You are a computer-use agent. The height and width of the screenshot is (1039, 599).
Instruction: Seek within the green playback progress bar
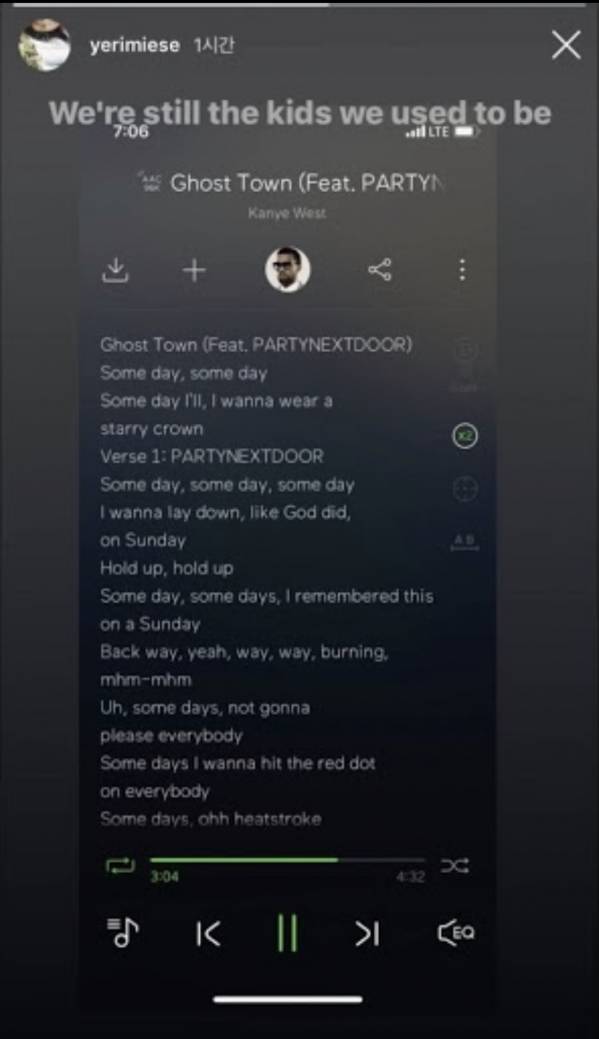[288, 860]
